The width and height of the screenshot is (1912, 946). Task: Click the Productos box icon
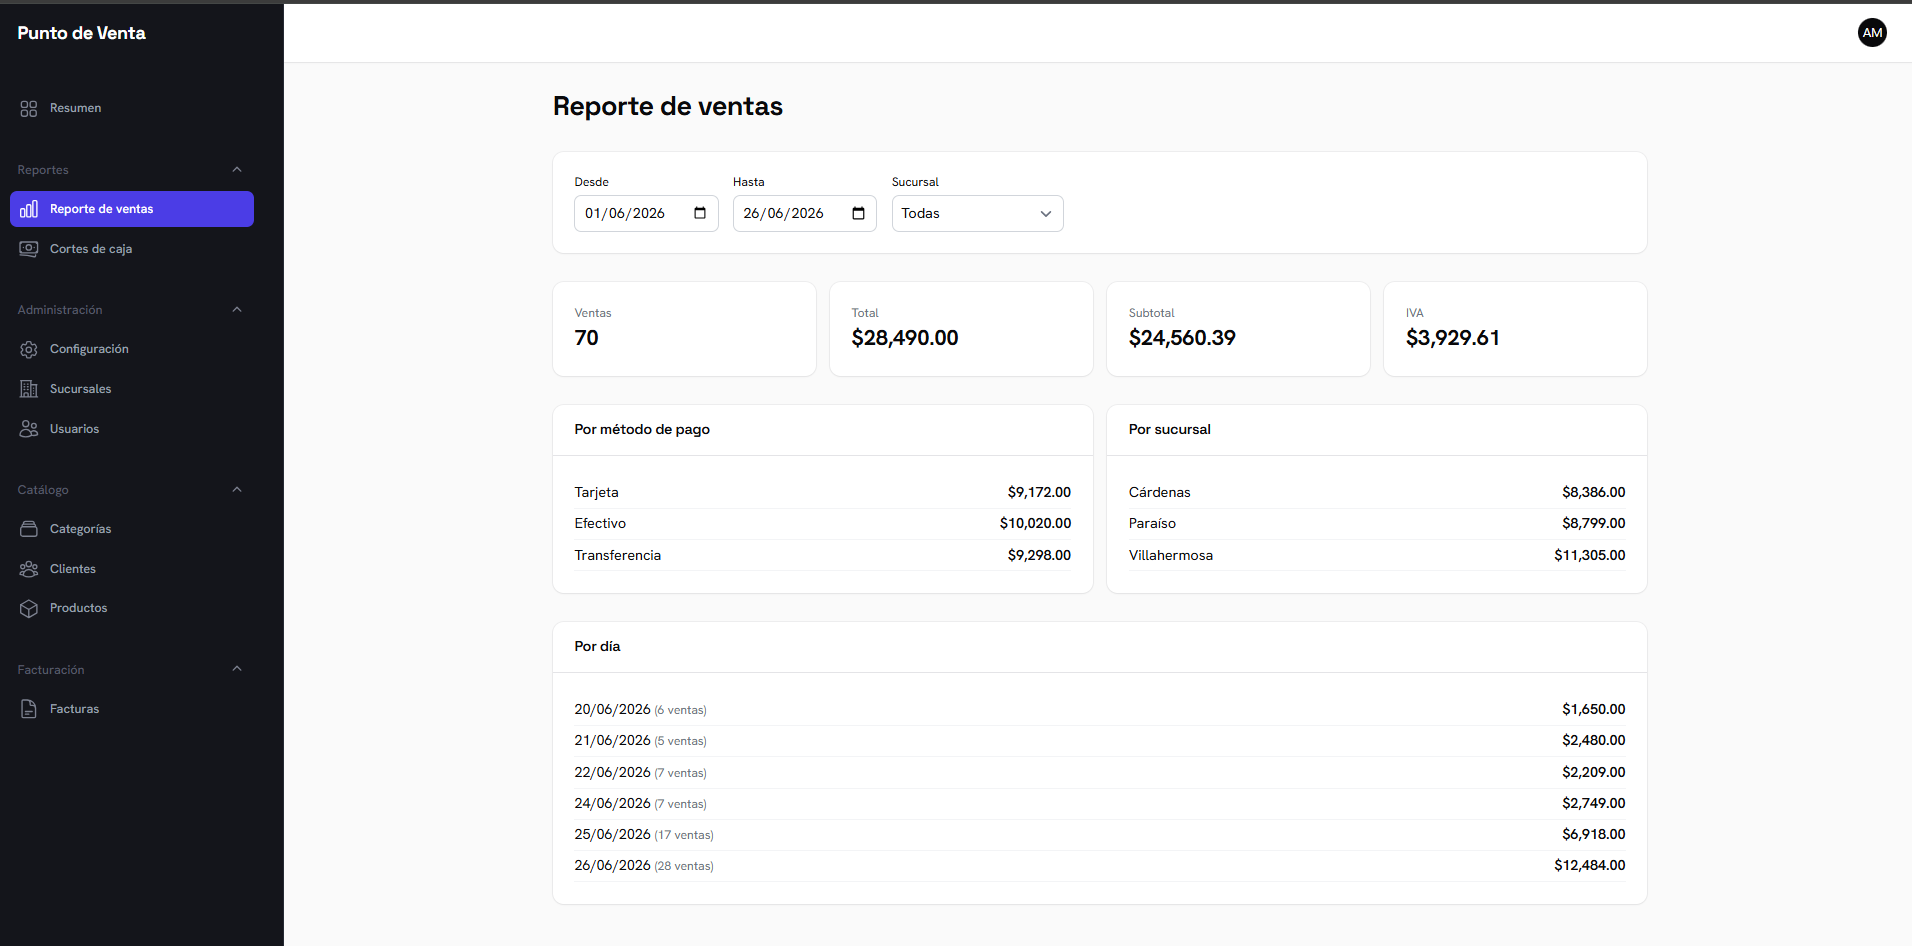coord(29,608)
